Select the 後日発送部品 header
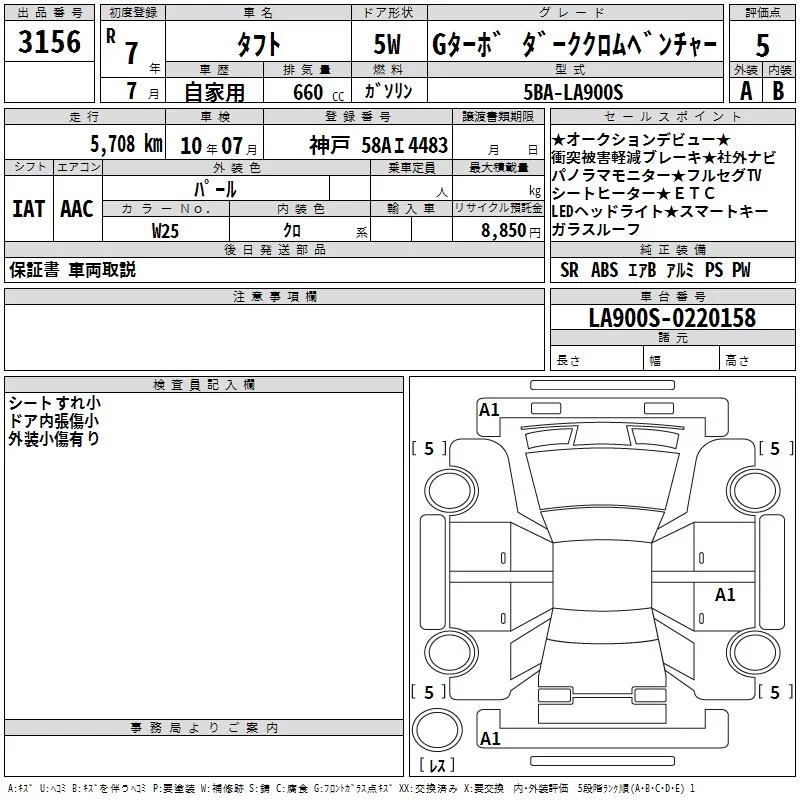The image size is (800, 800). coord(274,249)
